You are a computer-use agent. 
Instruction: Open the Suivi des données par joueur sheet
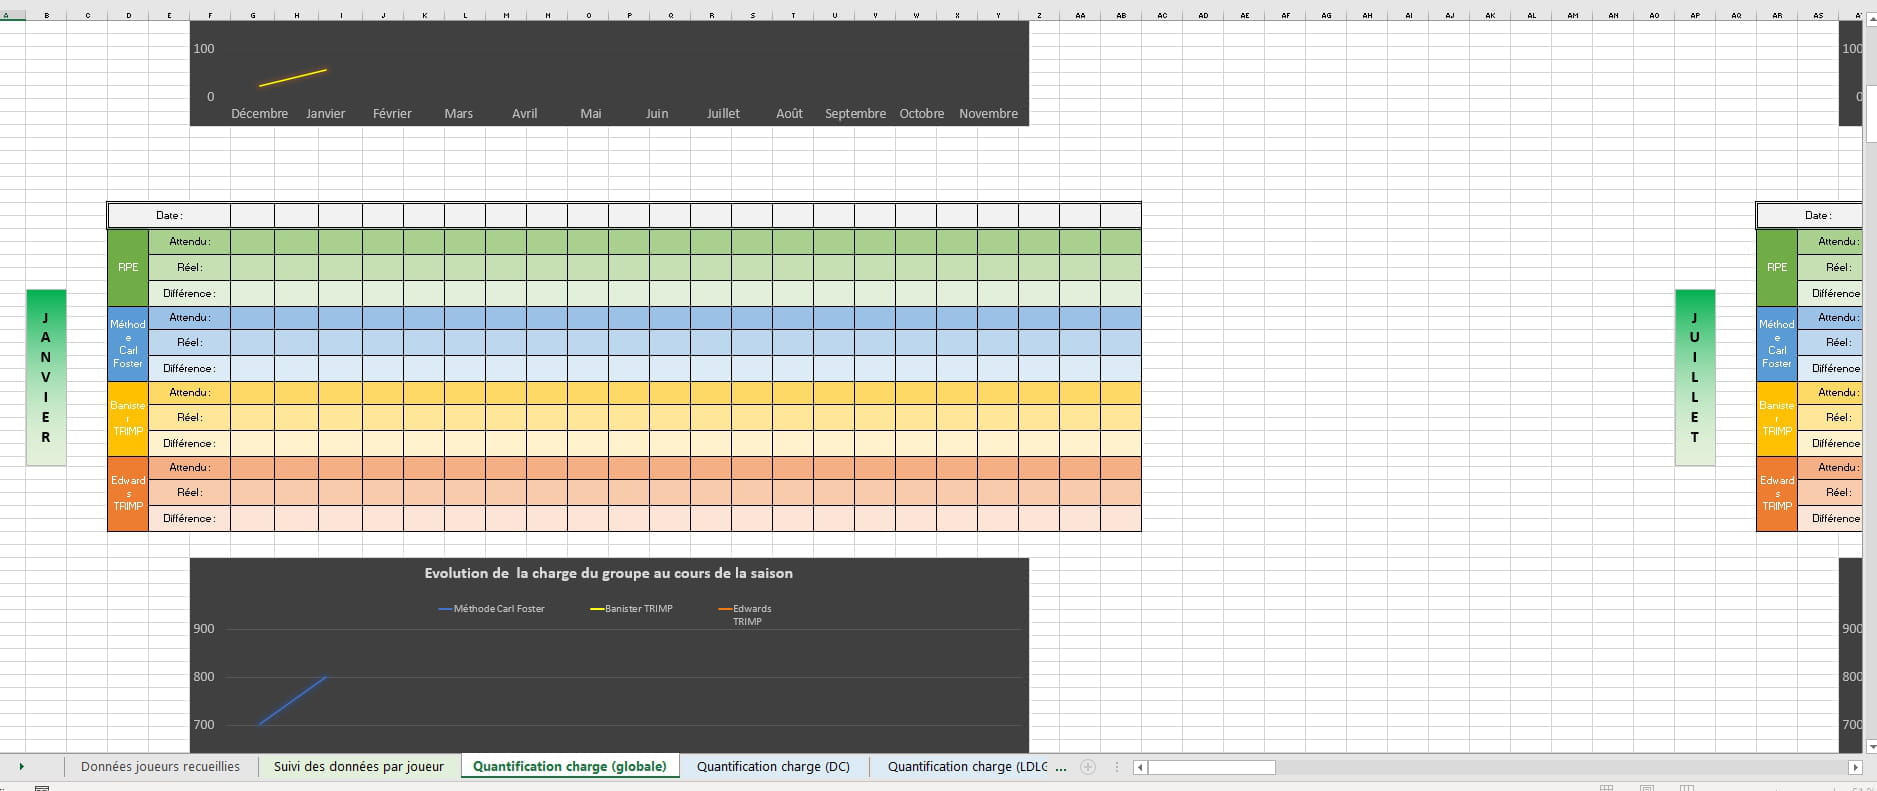[359, 767]
